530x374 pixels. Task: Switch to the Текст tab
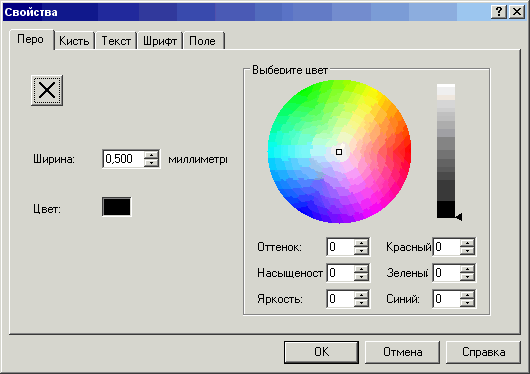pos(116,41)
